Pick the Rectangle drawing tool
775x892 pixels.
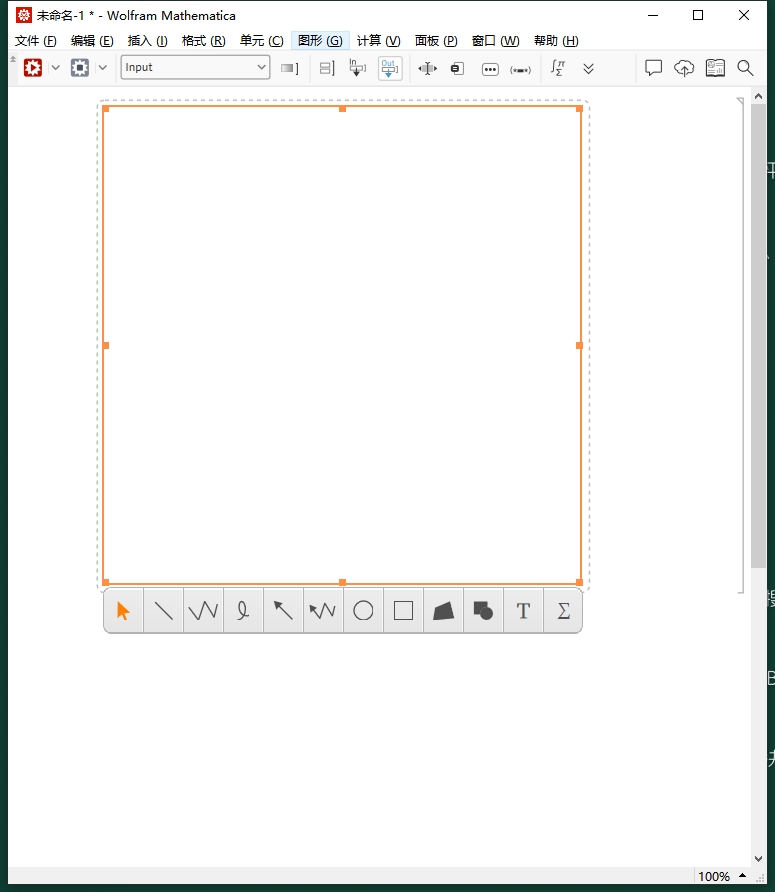click(403, 611)
